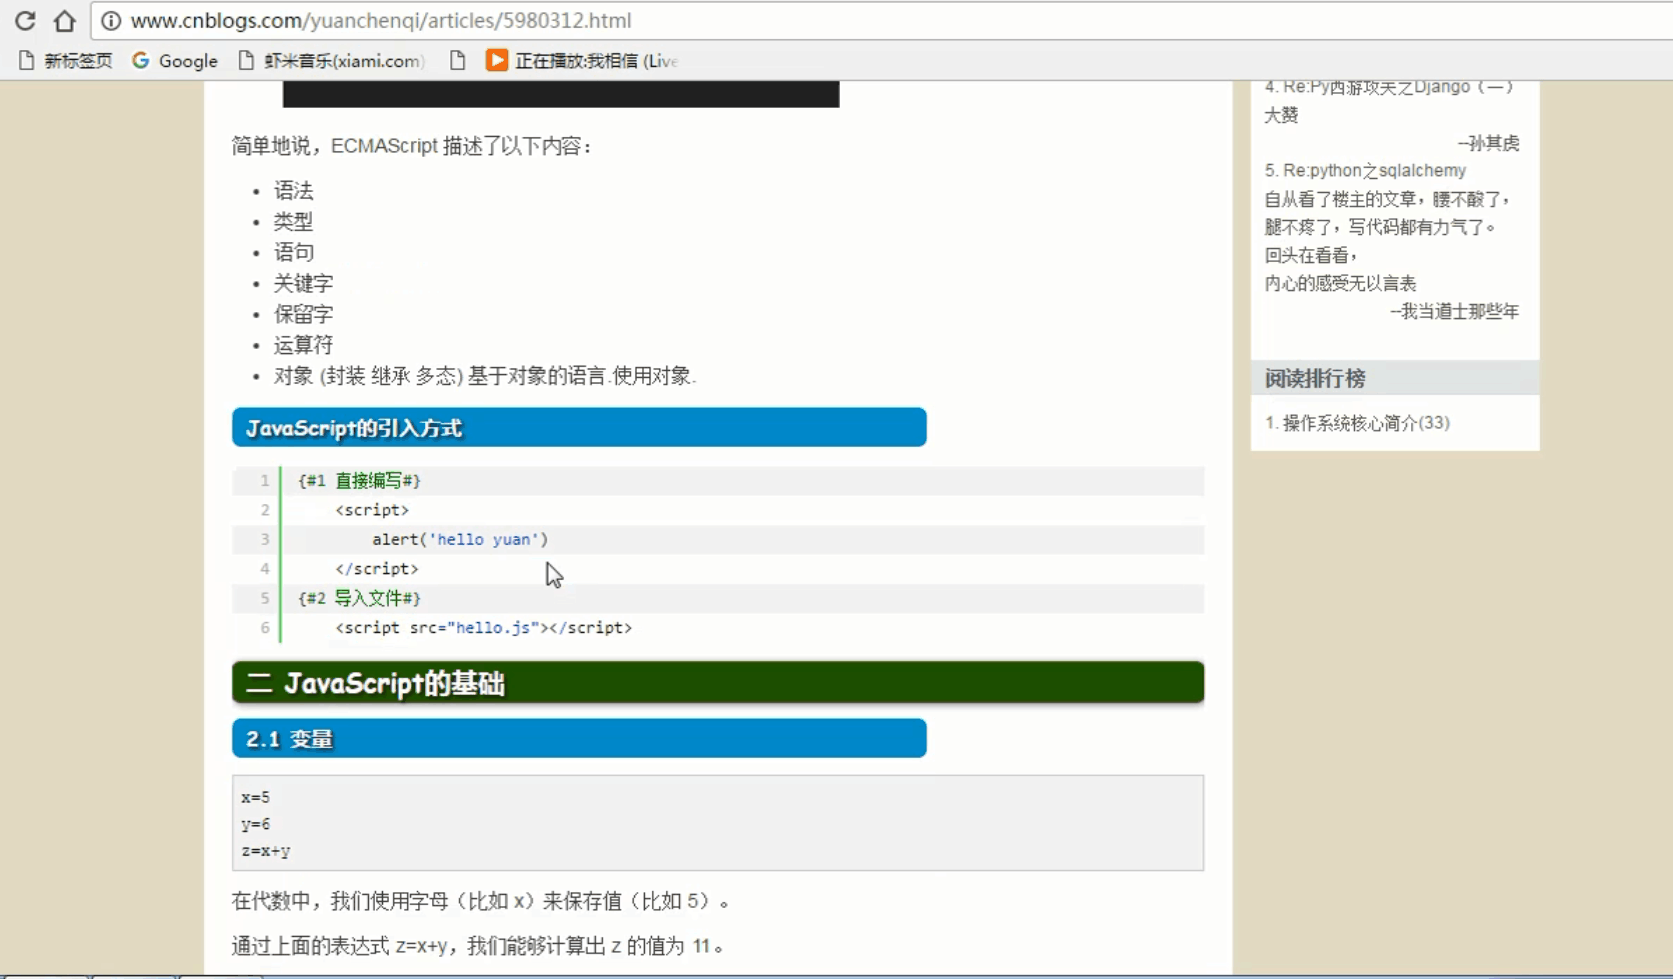The height and width of the screenshot is (979, 1673).
Task: Click the xiami bookmark page icon
Action: (x=246, y=61)
